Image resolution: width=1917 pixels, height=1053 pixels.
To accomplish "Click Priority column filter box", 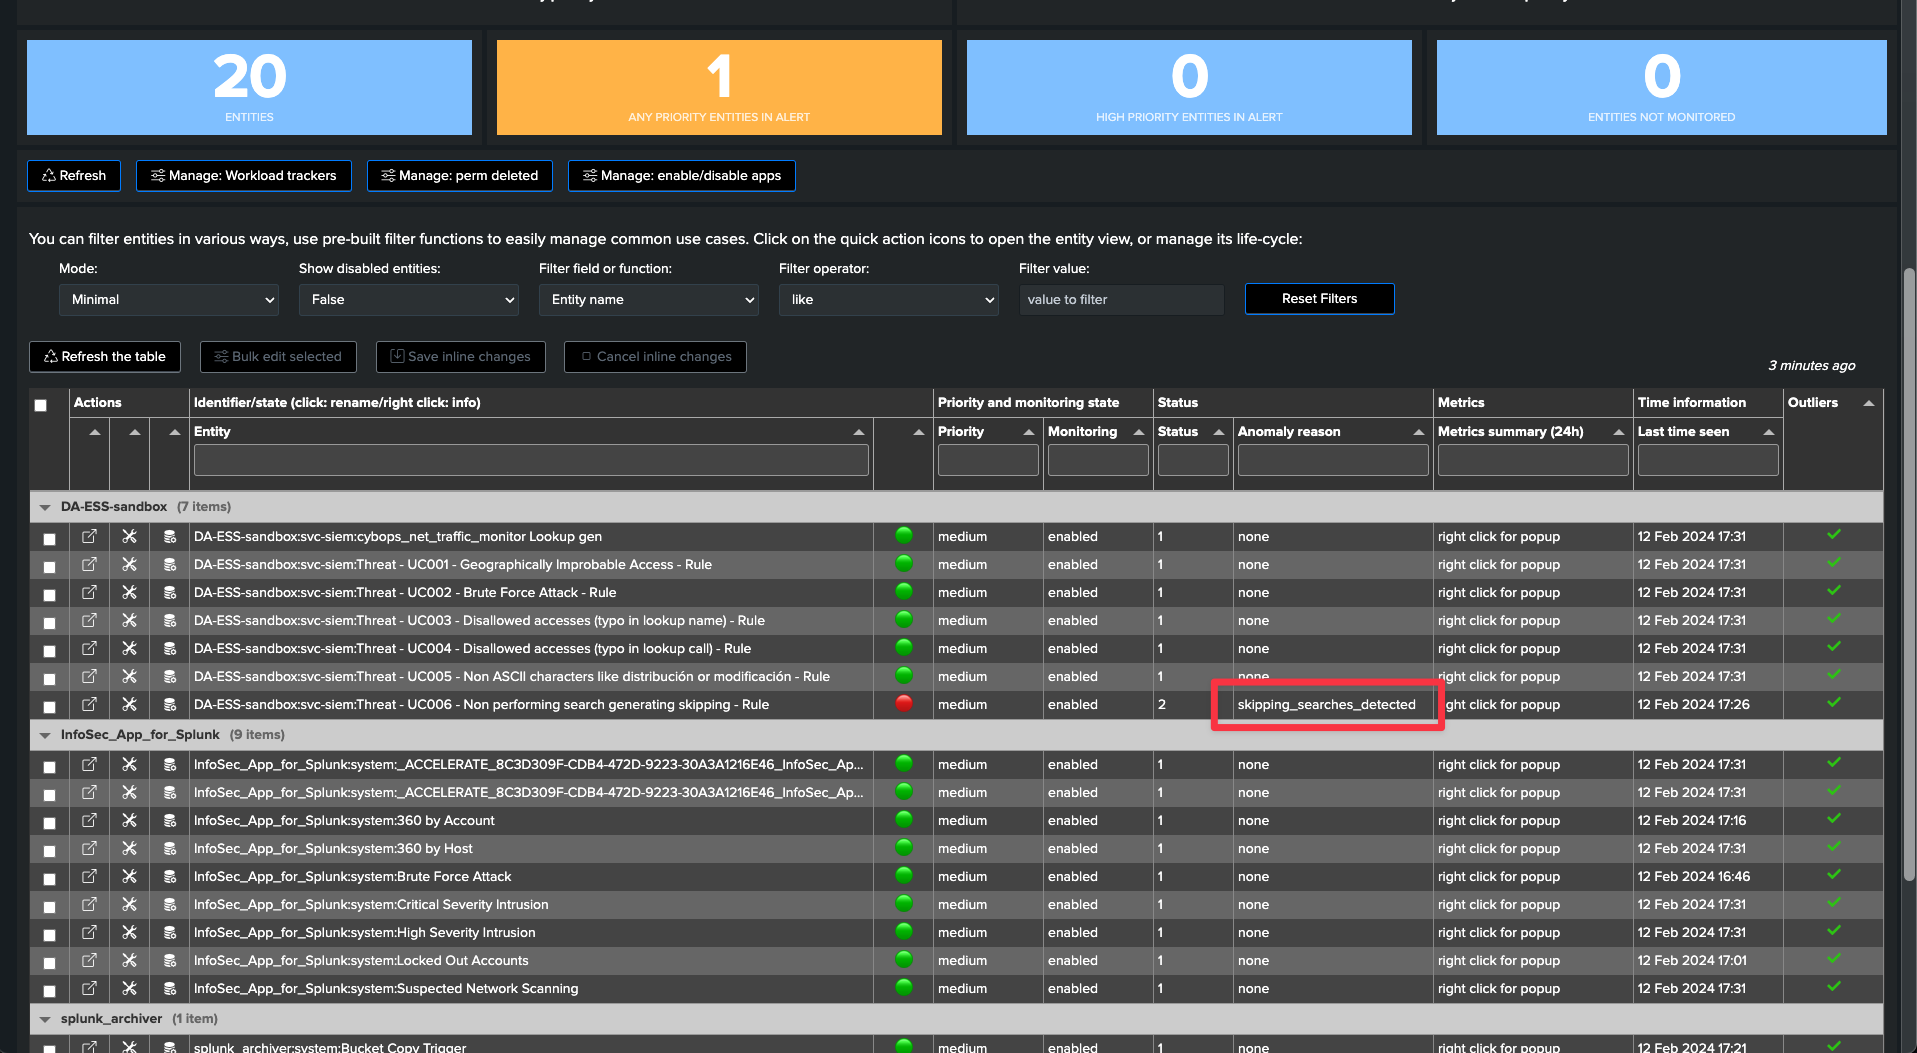I will pos(988,460).
